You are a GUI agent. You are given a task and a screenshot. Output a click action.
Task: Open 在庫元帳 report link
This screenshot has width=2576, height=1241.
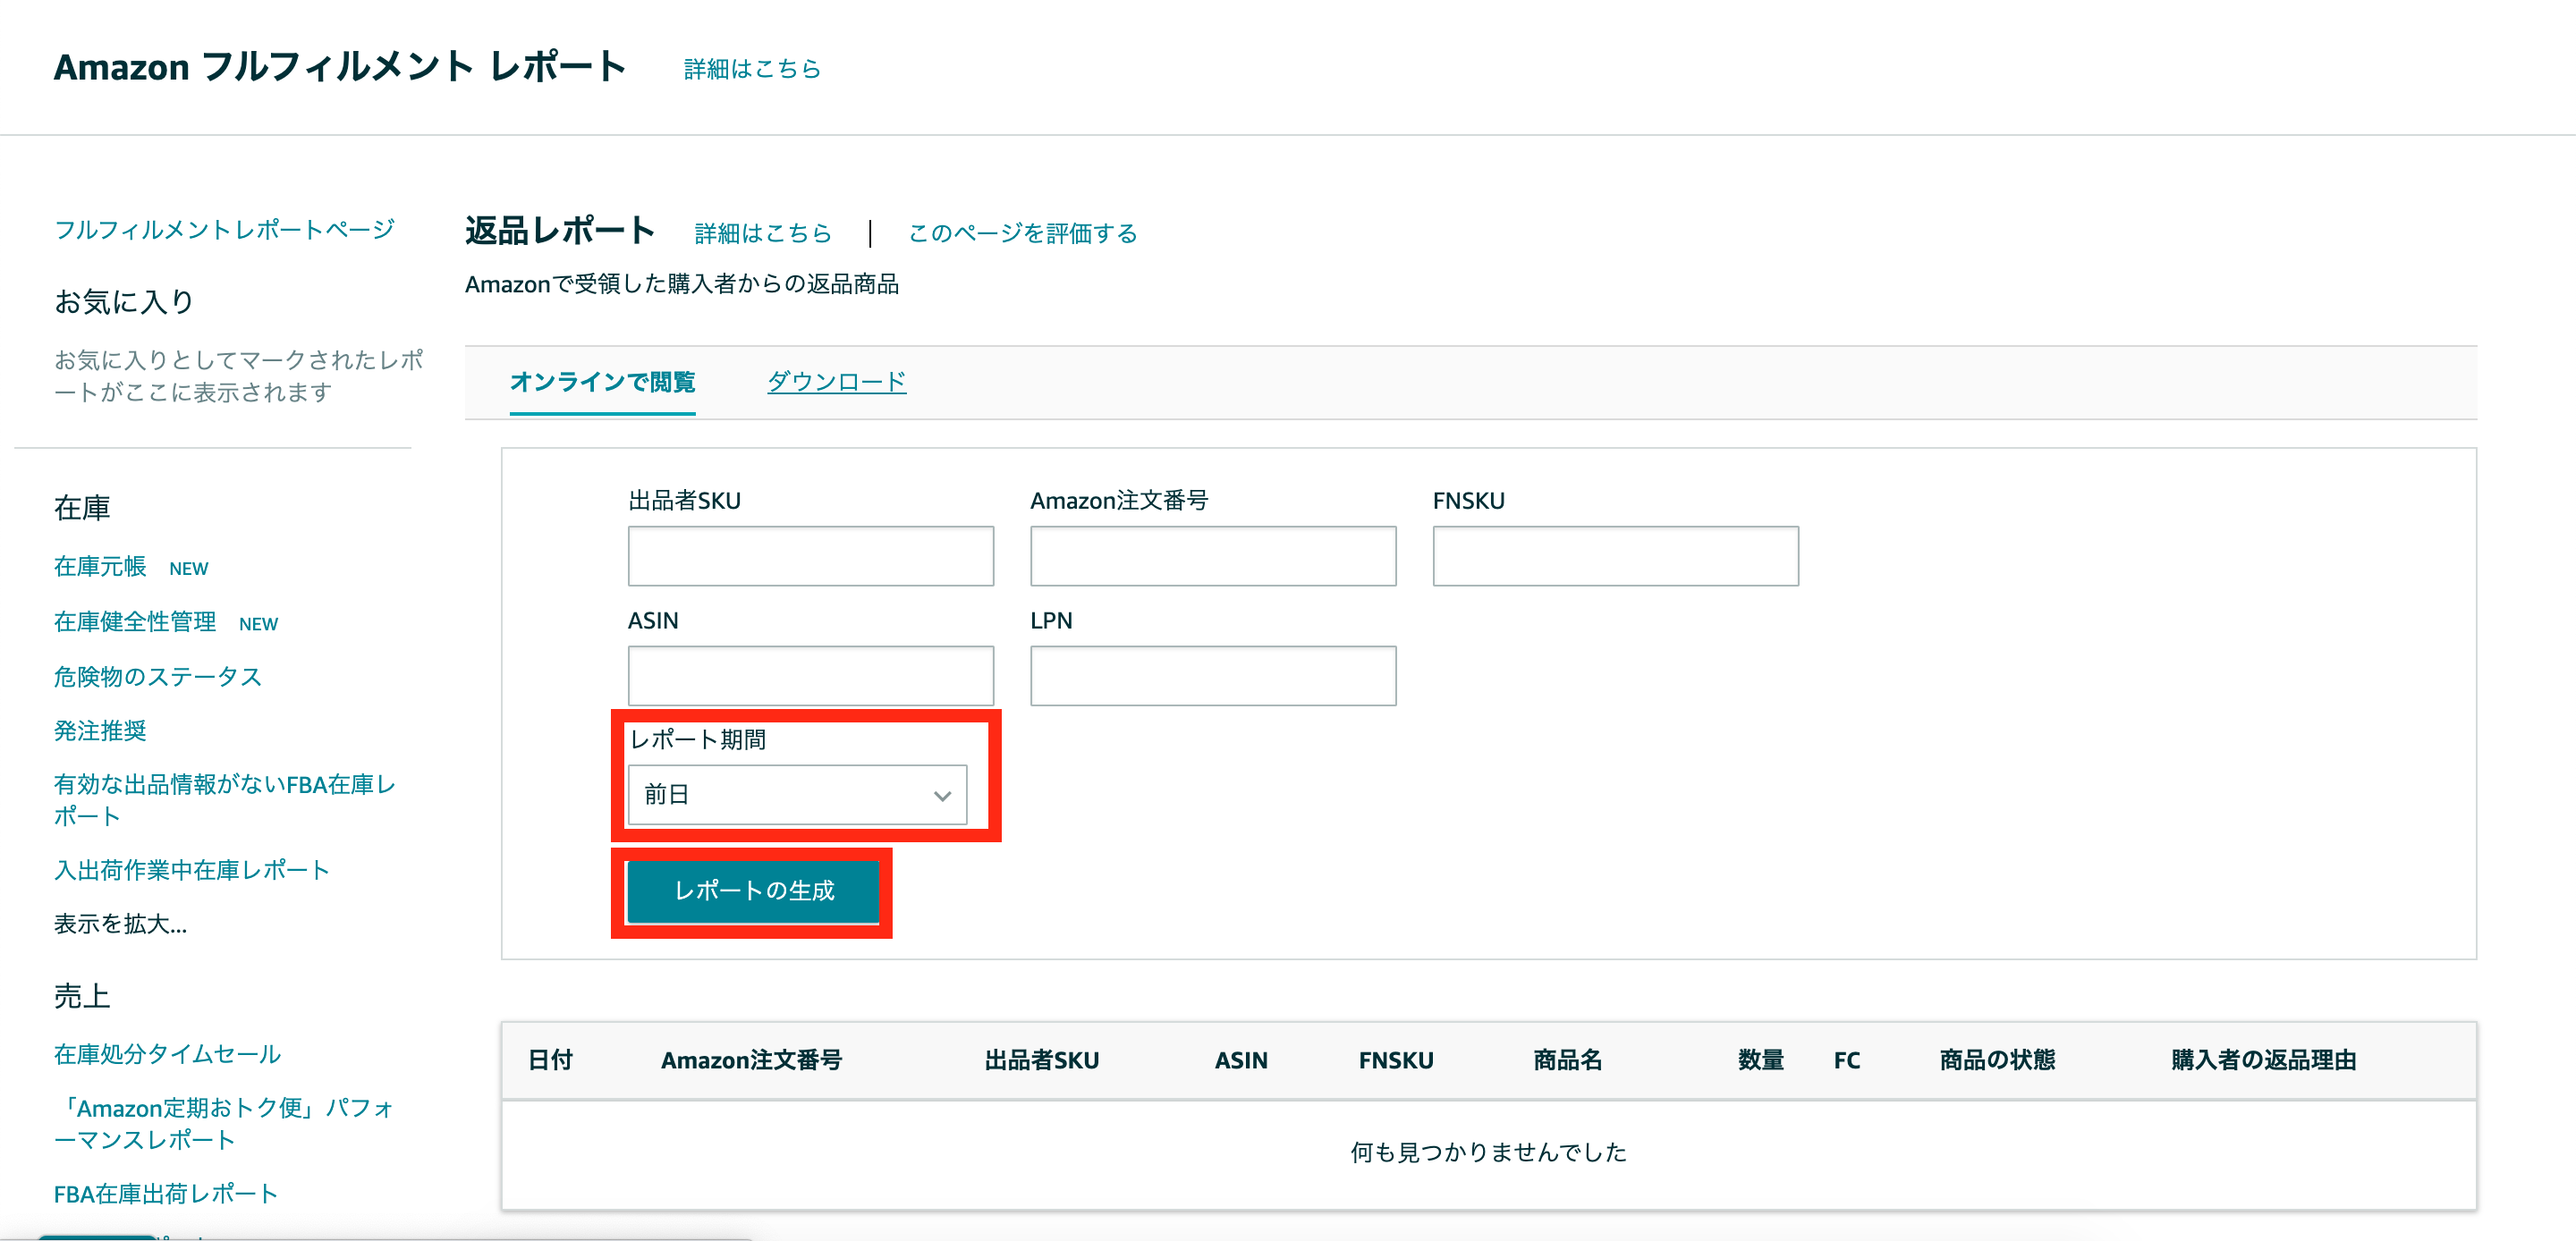[x=100, y=567]
